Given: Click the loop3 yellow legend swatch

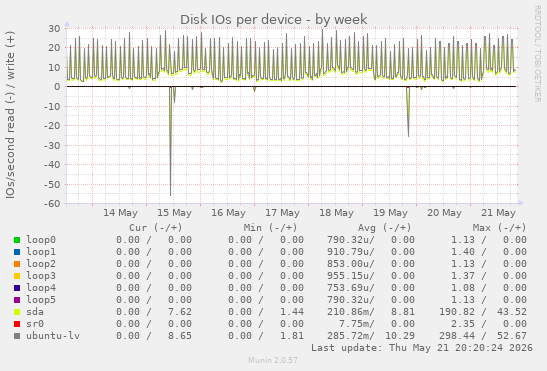Looking at the screenshot, I should (x=17, y=276).
